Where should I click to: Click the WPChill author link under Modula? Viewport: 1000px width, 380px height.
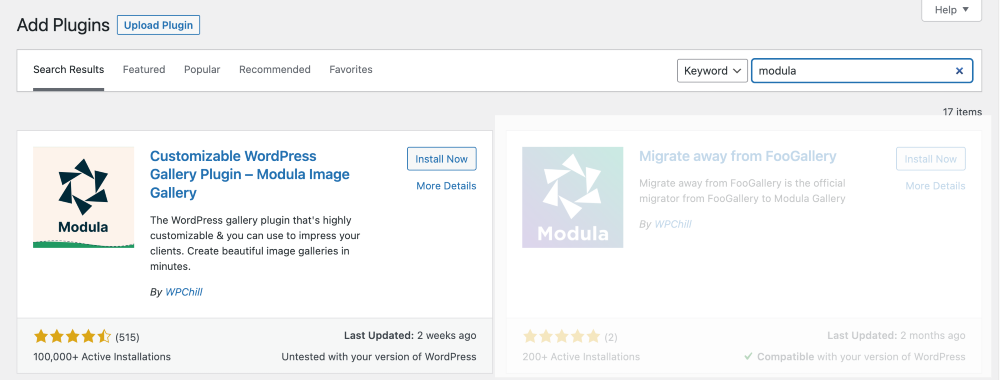[x=184, y=292]
